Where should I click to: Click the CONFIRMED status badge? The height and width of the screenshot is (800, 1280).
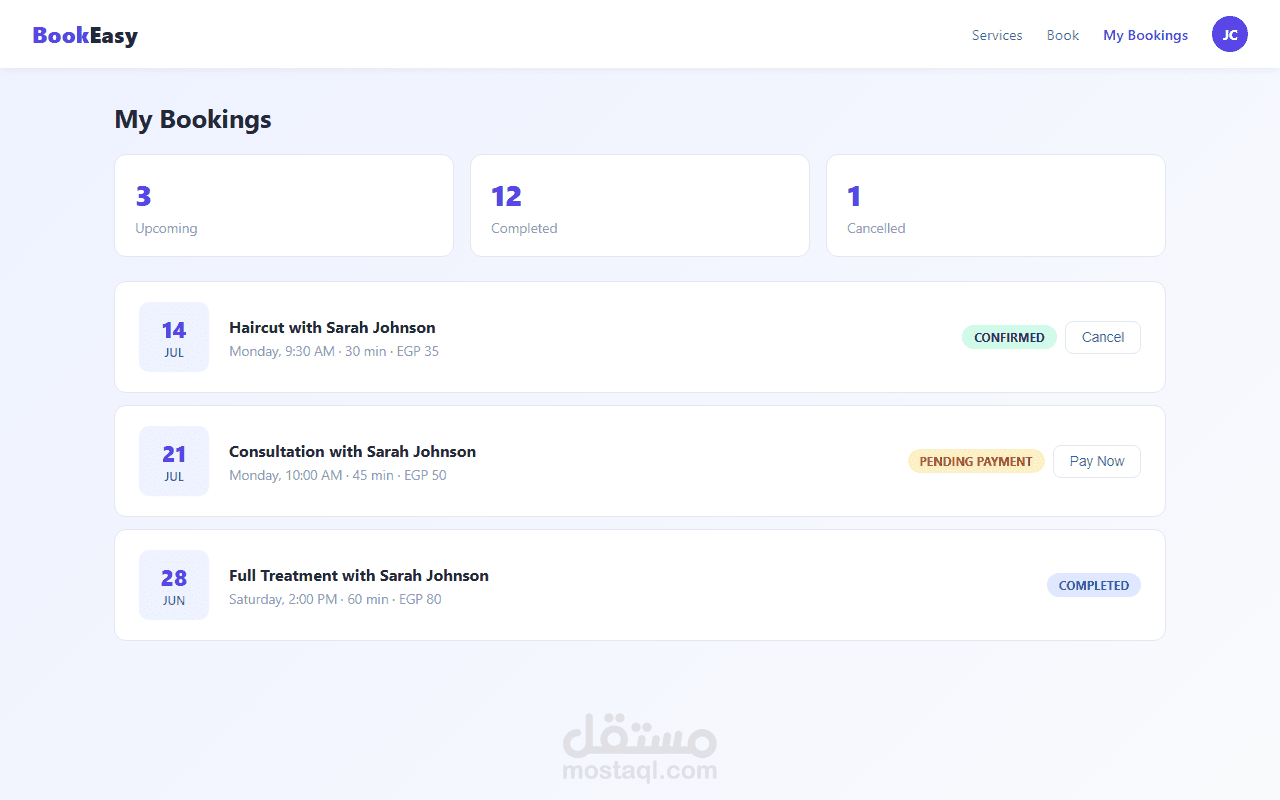pyautogui.click(x=1009, y=337)
